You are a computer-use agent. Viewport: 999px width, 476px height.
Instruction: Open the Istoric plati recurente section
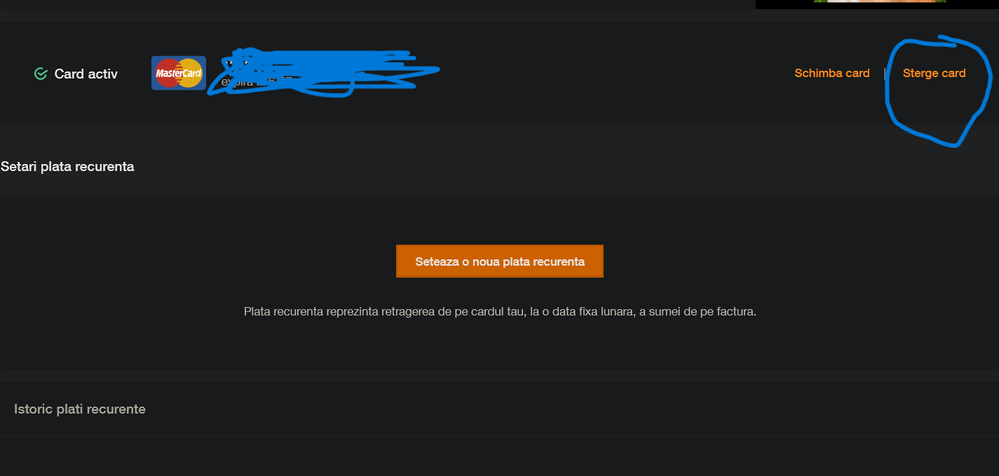80,409
